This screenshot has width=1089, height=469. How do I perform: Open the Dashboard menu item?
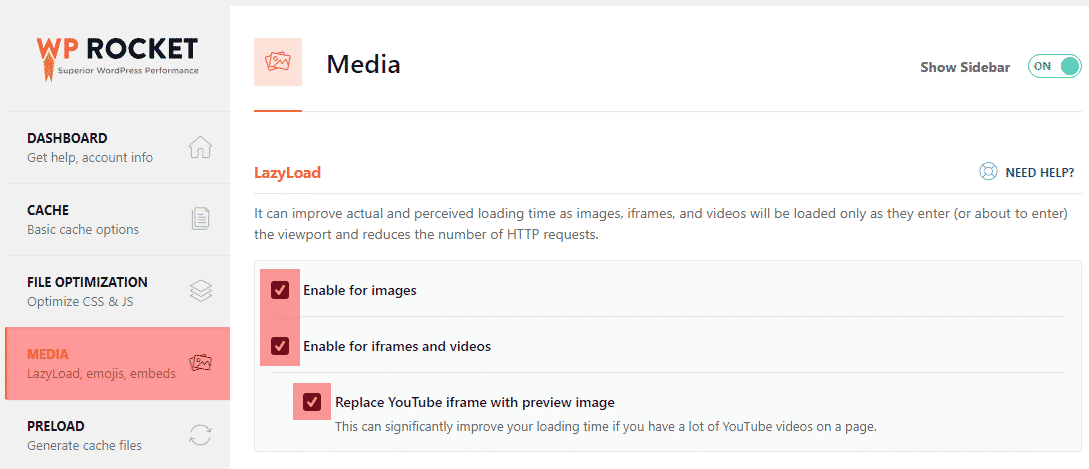pos(117,147)
